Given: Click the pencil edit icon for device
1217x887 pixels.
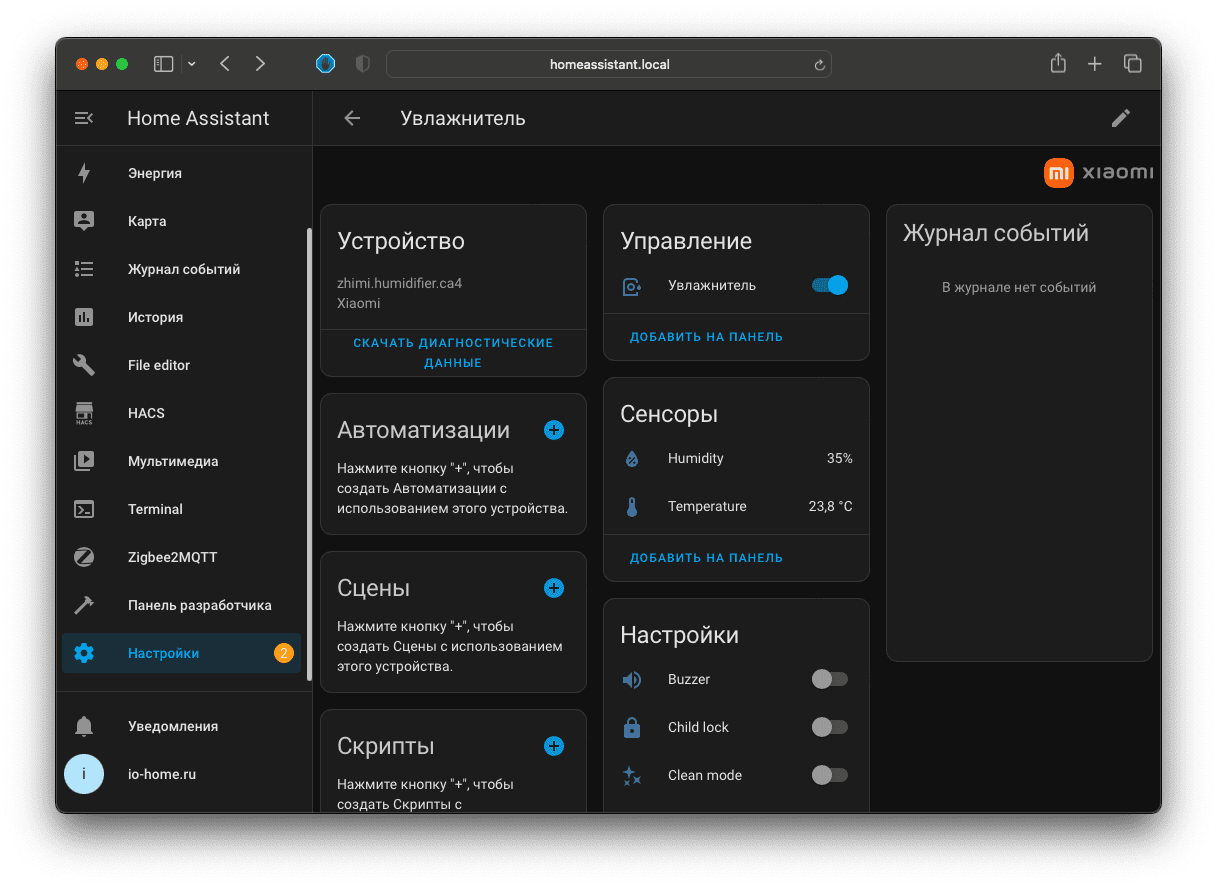Looking at the screenshot, I should [x=1121, y=118].
